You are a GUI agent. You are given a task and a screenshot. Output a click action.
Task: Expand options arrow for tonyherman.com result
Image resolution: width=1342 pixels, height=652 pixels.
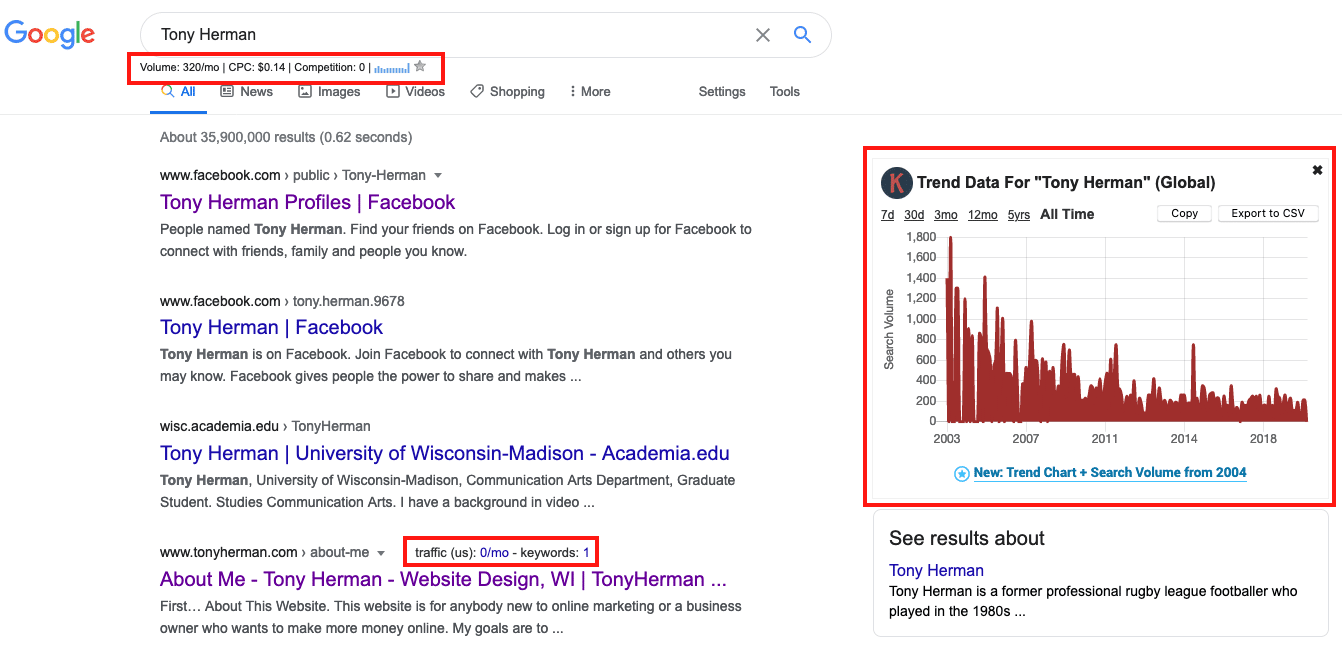point(382,553)
